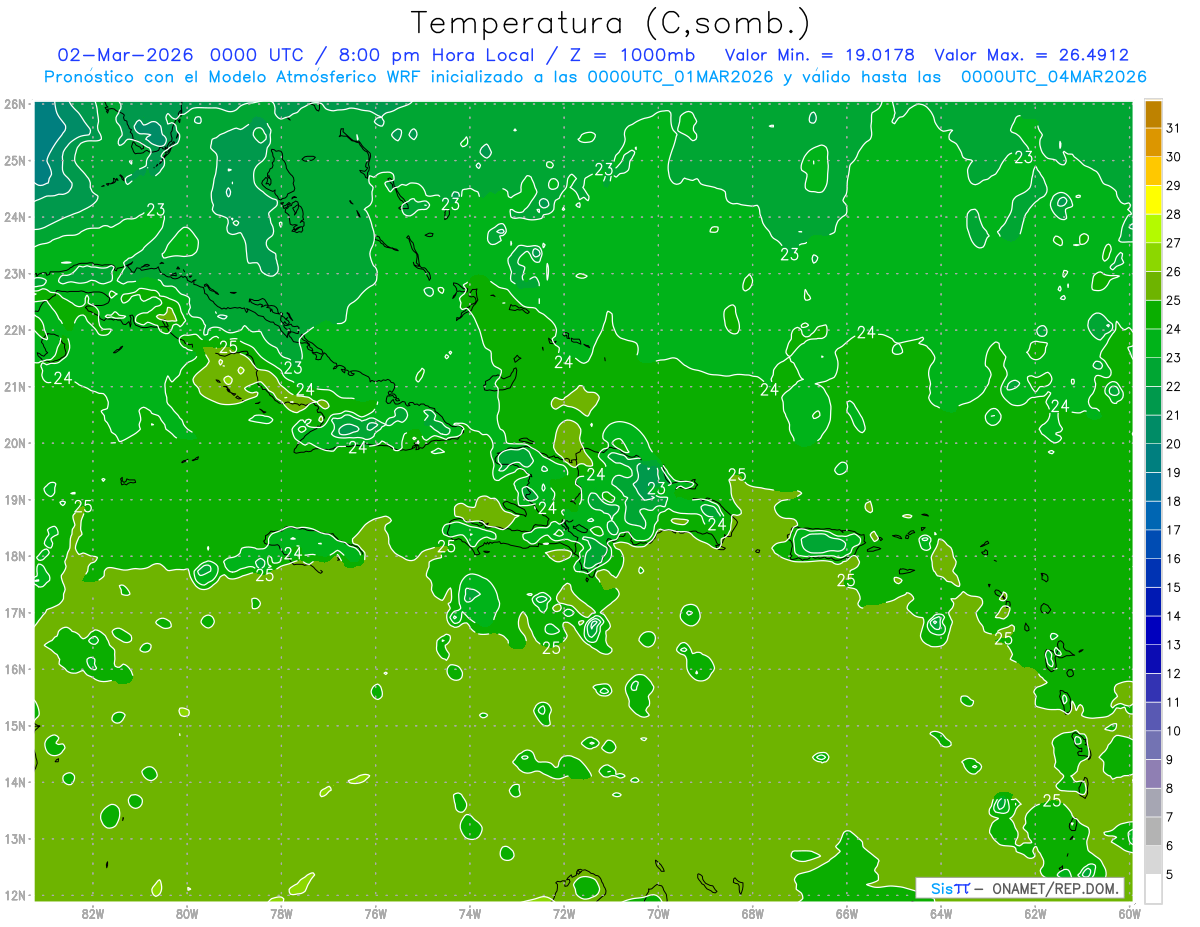Click the latitude label "21N"
Screen dimensions: 1200x927
click(14, 387)
